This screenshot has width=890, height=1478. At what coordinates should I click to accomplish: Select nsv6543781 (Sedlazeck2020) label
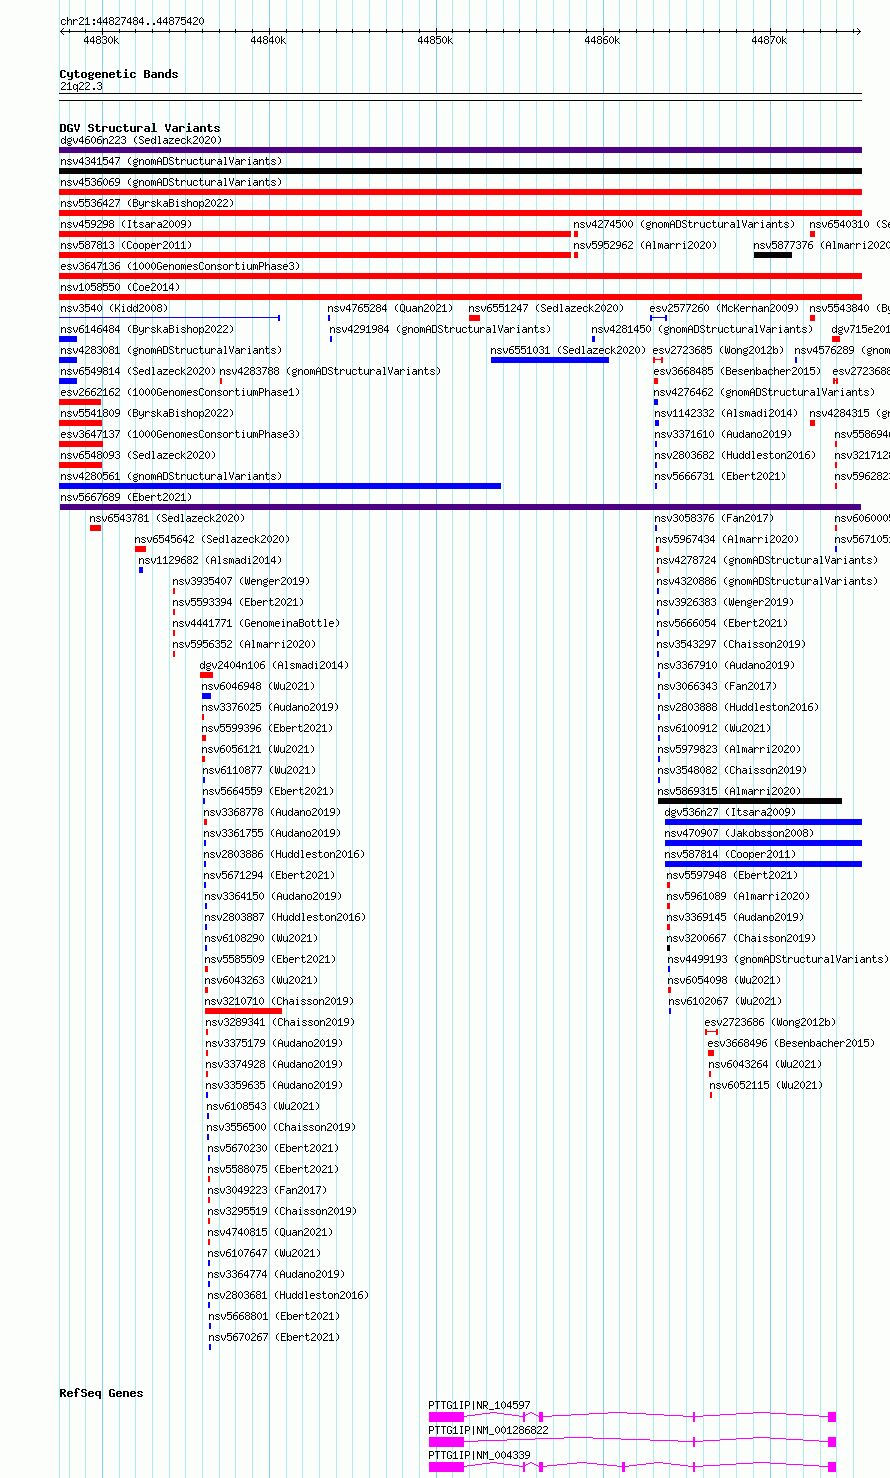pos(167,518)
